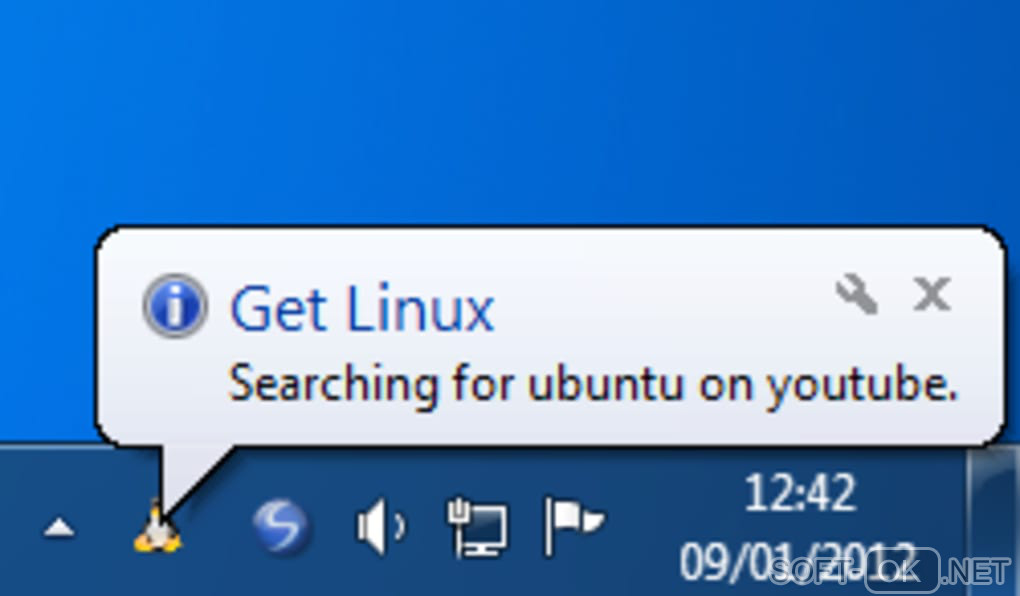Open the volume speaker tray icon
1020x596 pixels.
pos(381,527)
